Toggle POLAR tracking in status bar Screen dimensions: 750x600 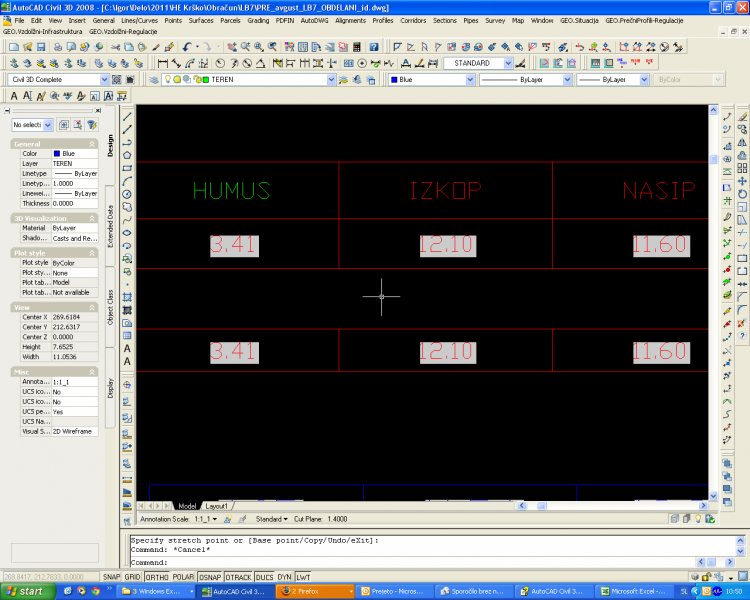[183, 577]
